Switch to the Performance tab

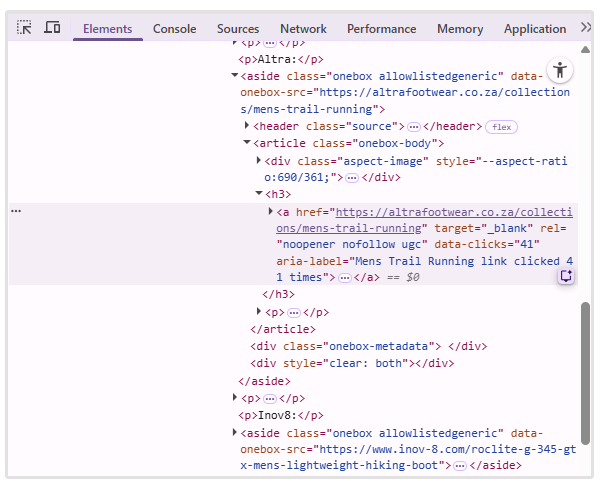pyautogui.click(x=381, y=29)
